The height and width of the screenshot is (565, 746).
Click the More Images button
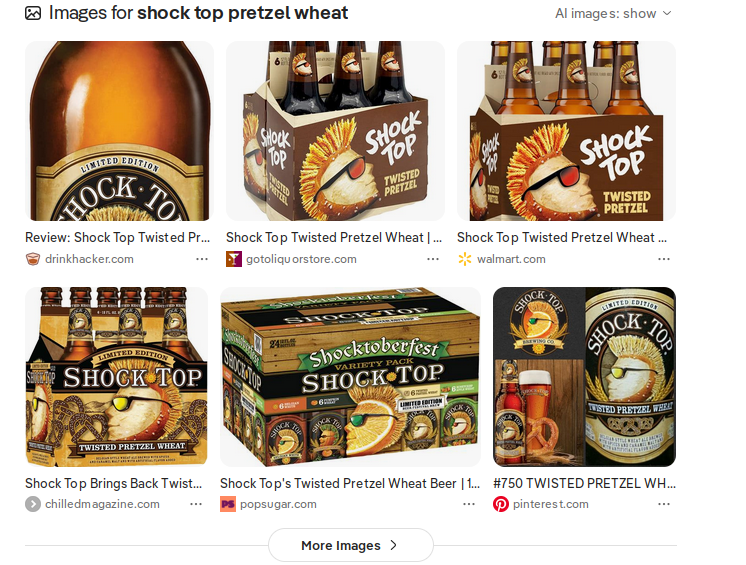click(x=351, y=546)
